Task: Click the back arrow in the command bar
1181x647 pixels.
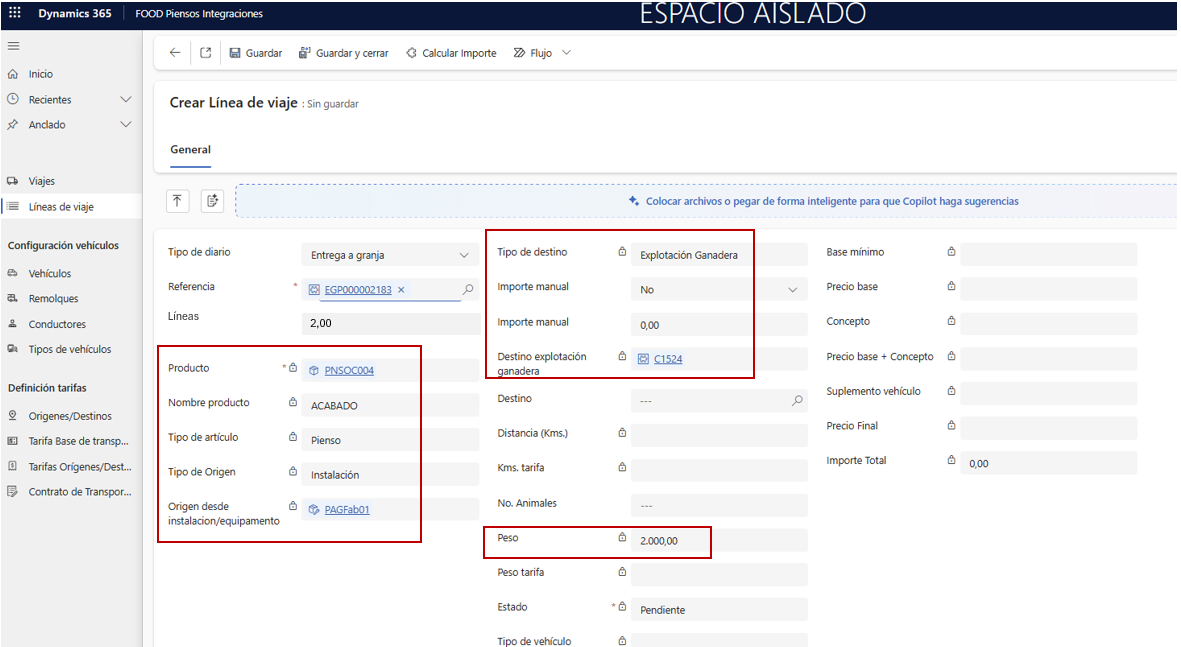Action: (x=175, y=53)
